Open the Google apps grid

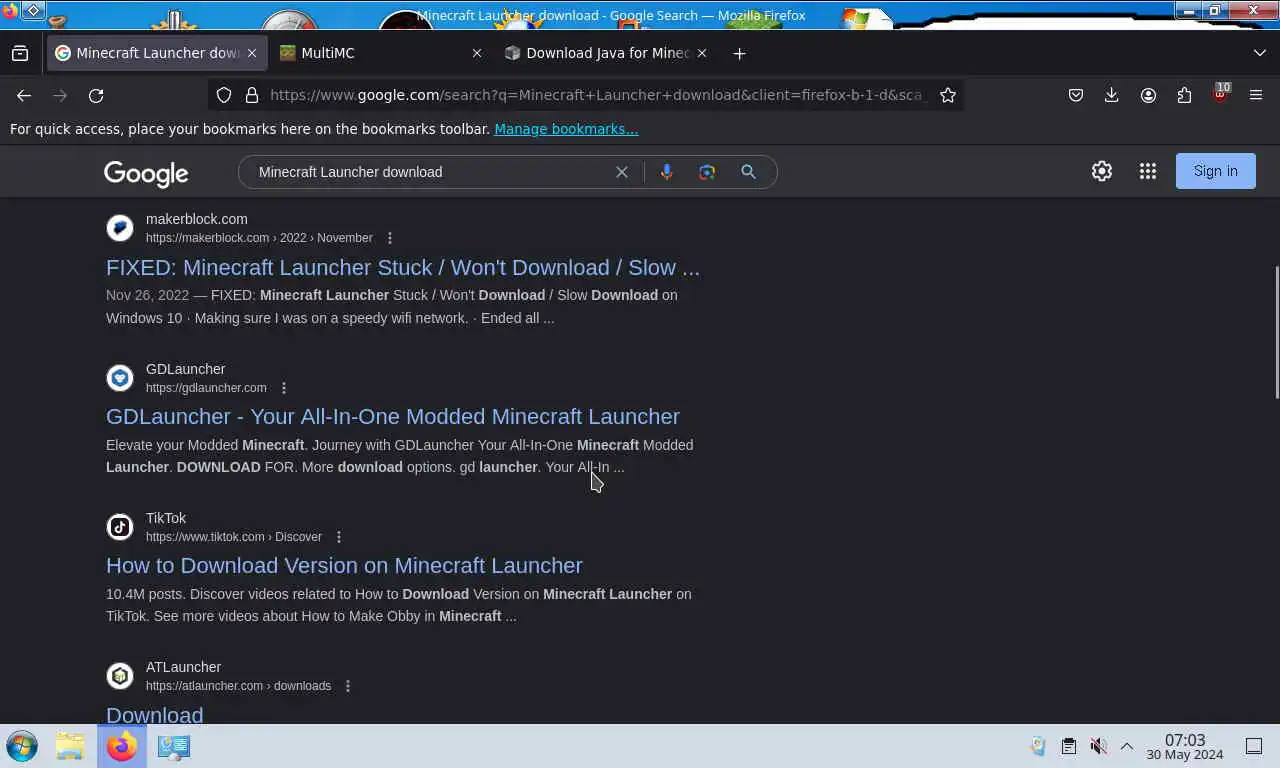coord(1148,171)
